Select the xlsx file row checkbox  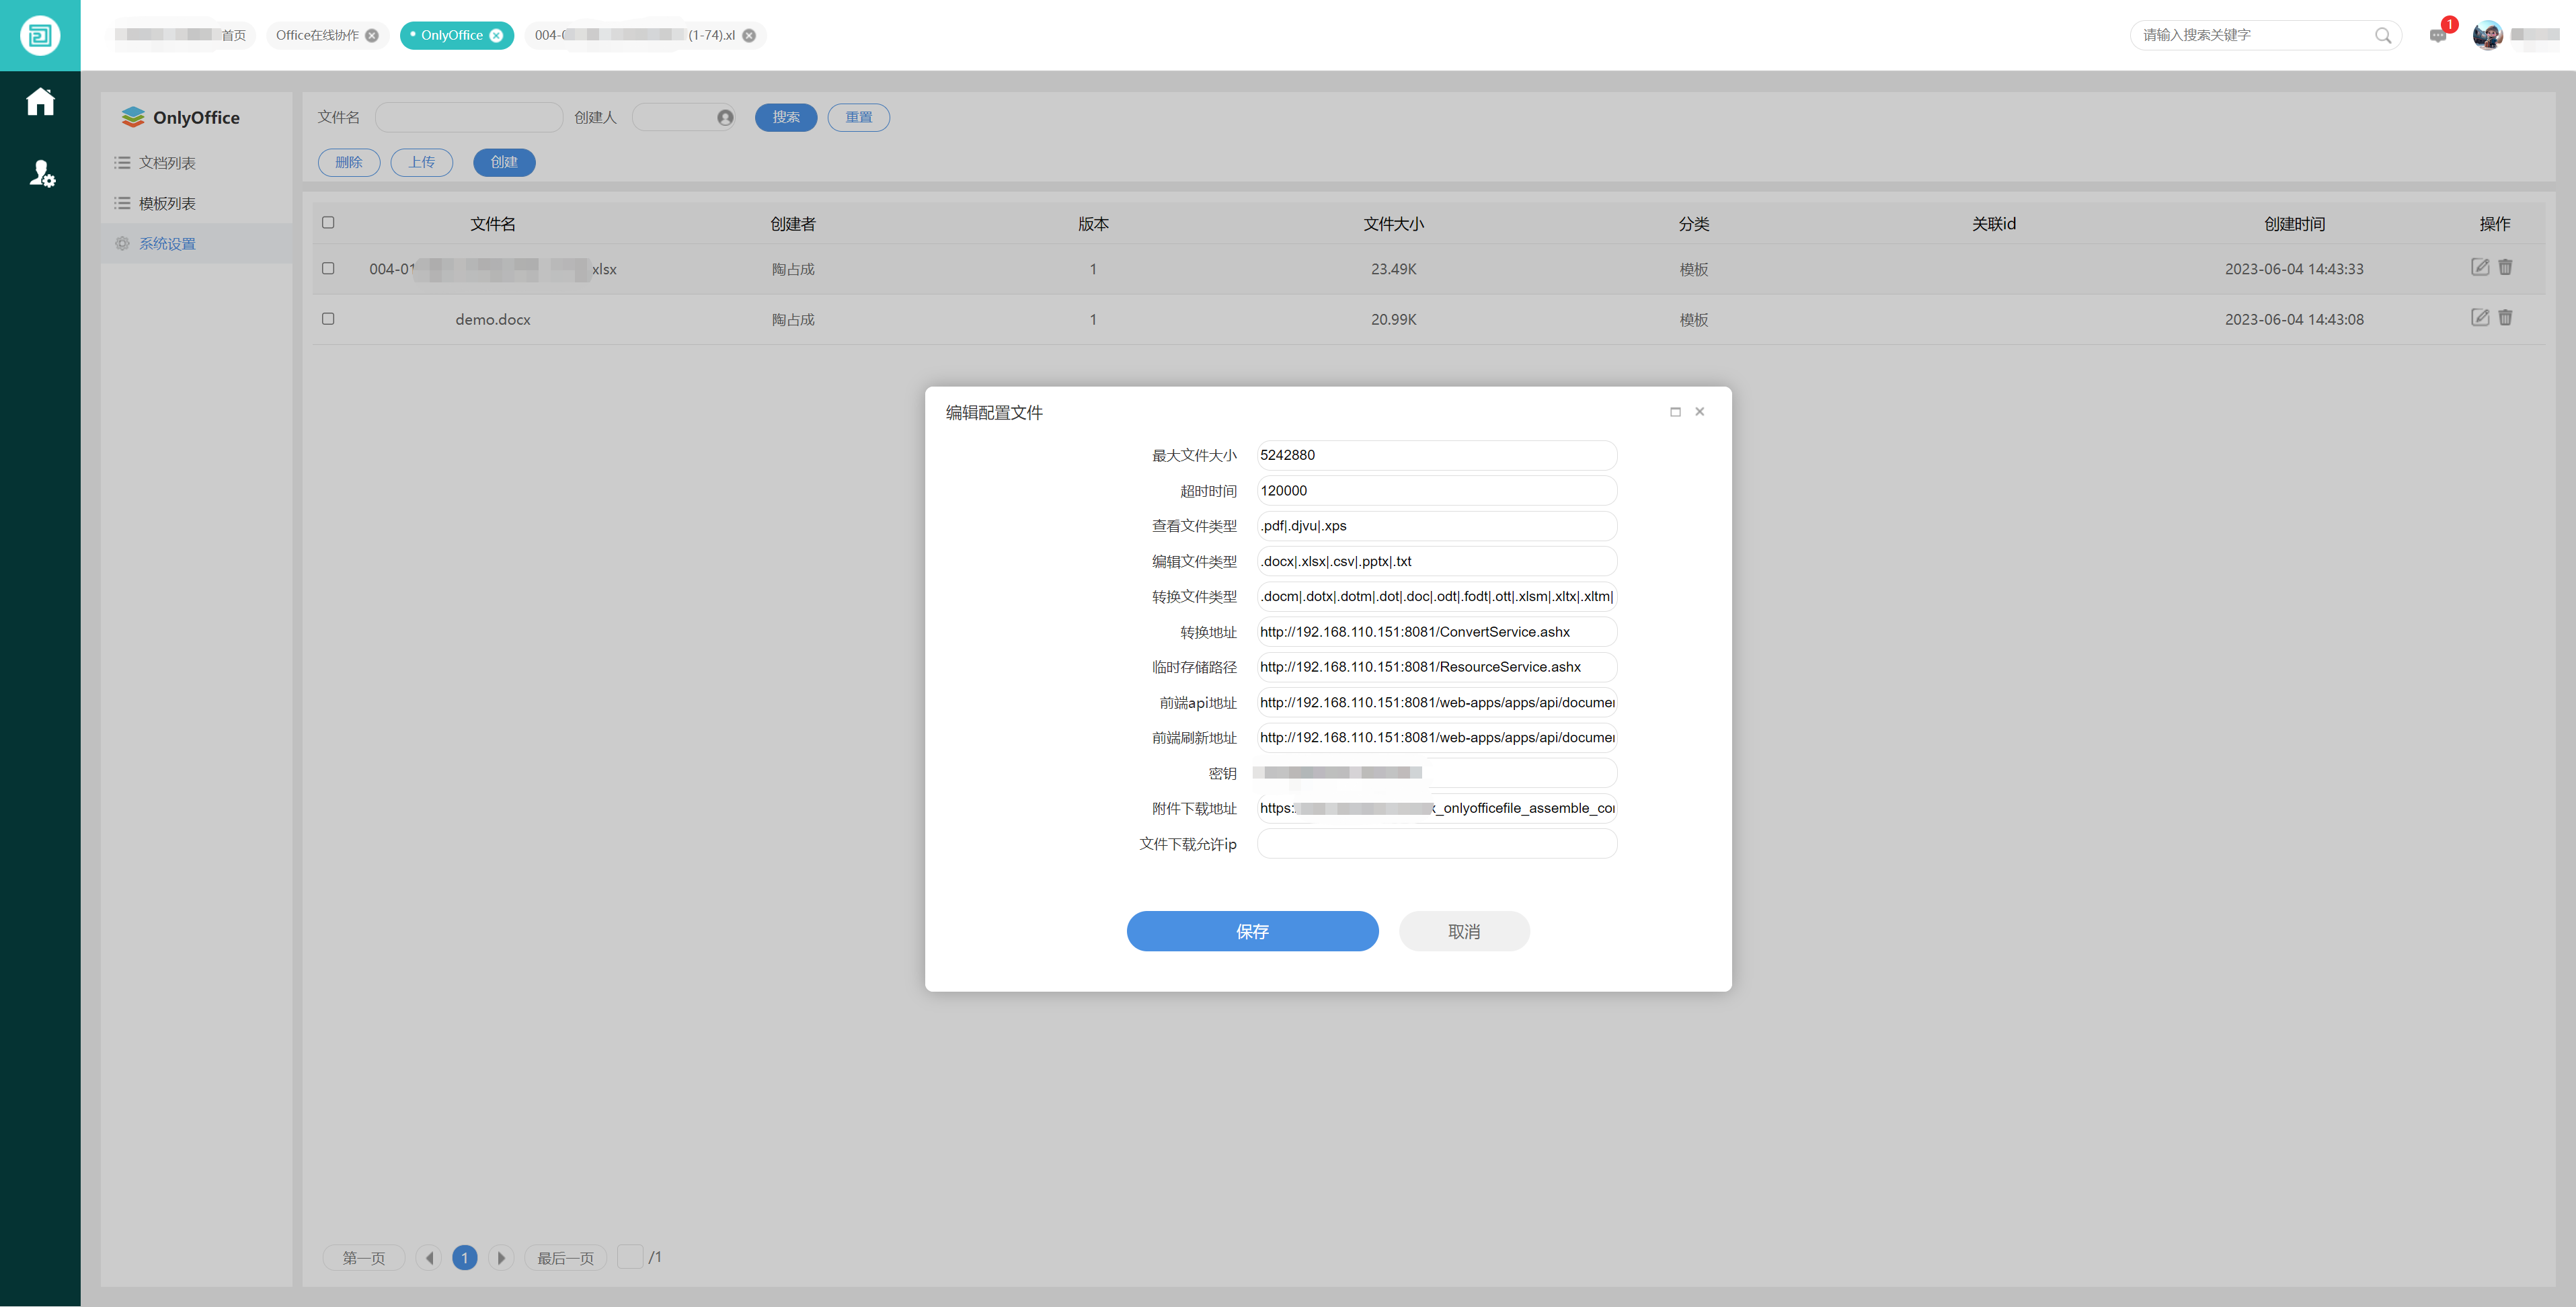[x=328, y=268]
